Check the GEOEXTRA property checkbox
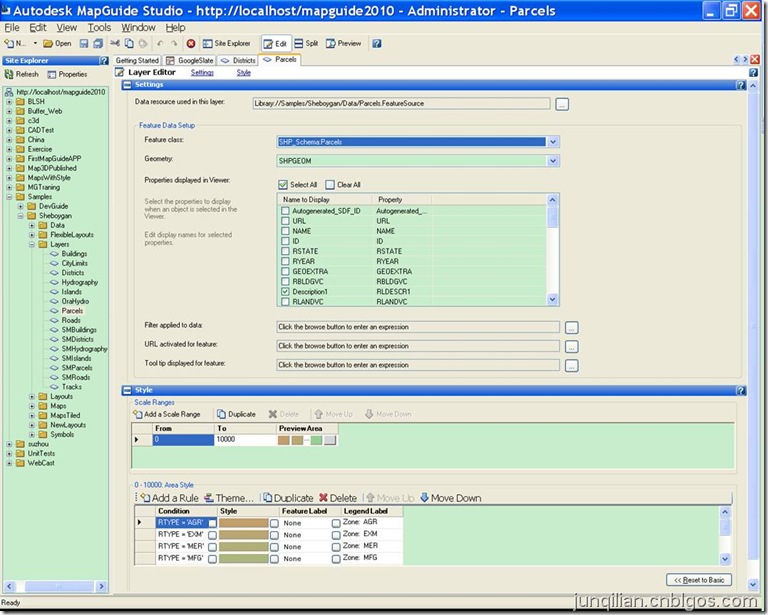The height and width of the screenshot is (615, 768). click(x=285, y=271)
